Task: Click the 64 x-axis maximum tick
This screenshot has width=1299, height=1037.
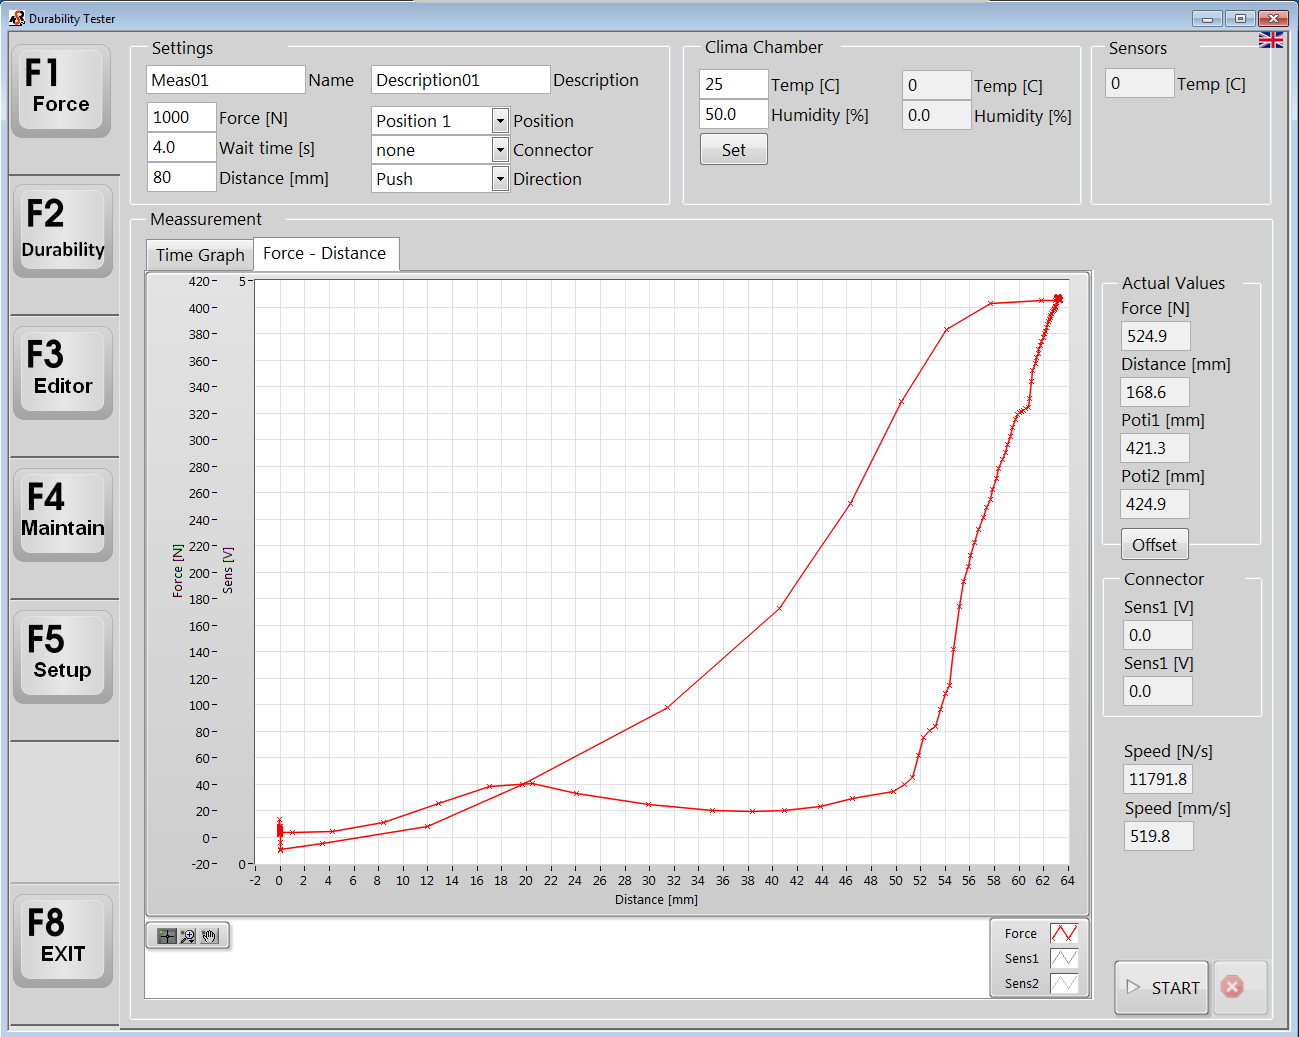Action: click(x=1067, y=880)
